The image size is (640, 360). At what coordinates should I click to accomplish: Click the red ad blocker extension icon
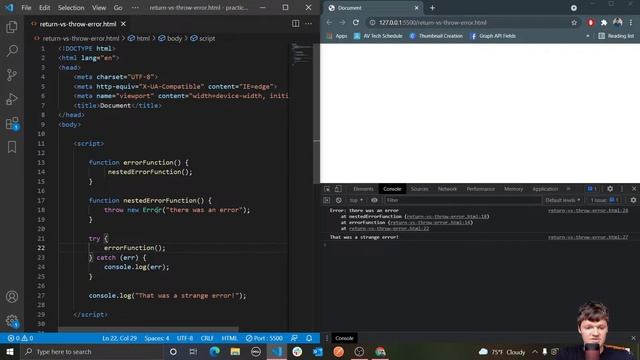[590, 22]
